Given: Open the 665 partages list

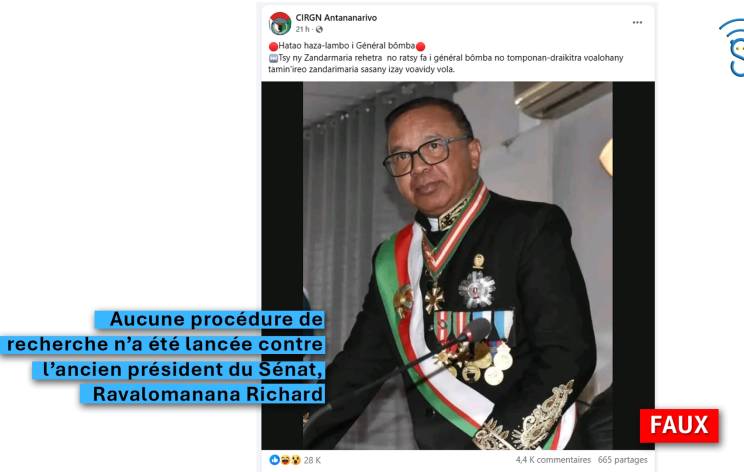Looking at the screenshot, I should [x=623, y=460].
